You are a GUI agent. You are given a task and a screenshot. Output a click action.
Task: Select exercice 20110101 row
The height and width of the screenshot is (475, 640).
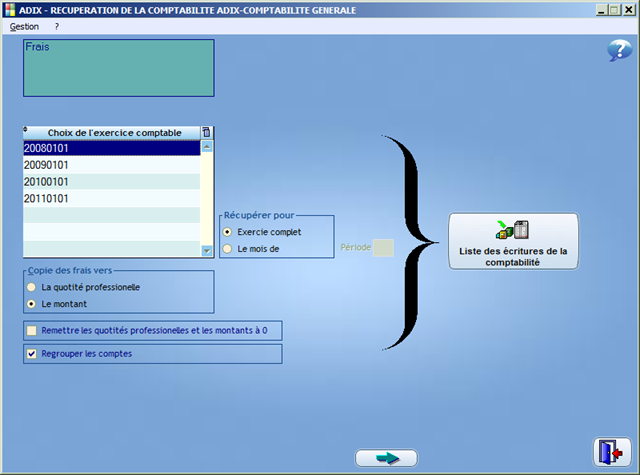(112, 198)
